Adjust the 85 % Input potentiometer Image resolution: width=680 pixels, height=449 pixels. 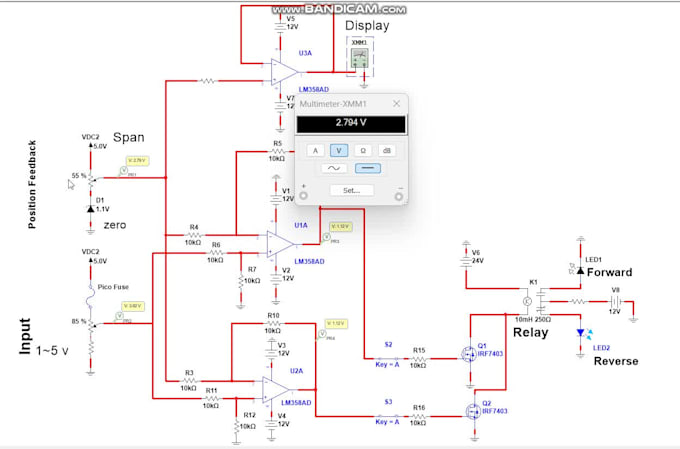pos(91,325)
